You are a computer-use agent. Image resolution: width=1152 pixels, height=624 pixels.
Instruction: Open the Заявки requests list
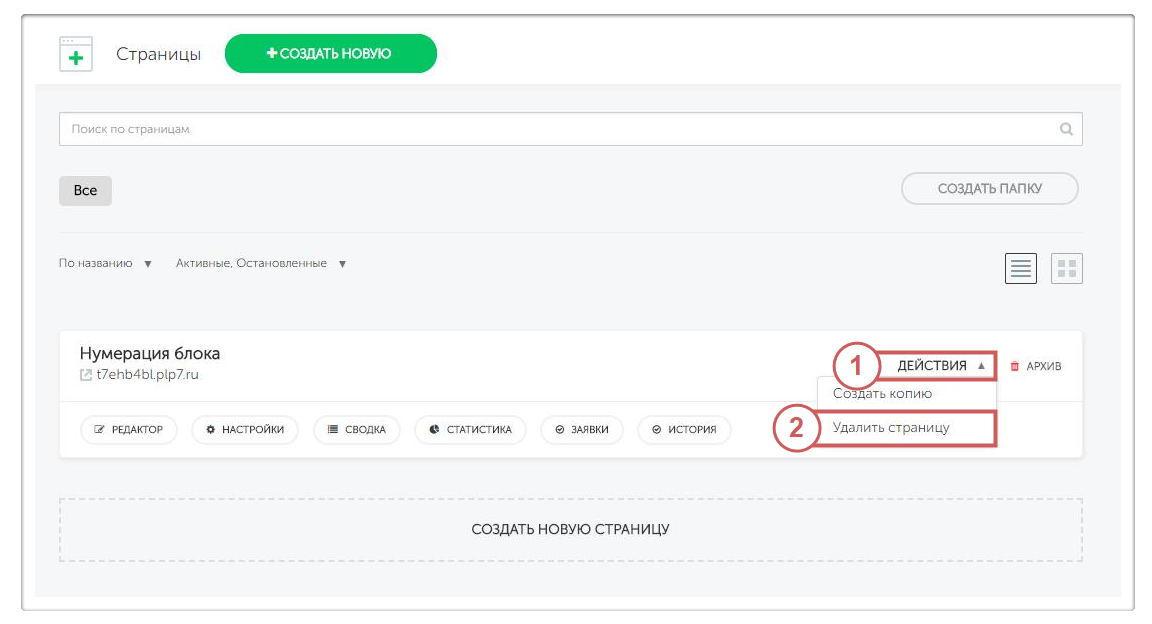coord(582,429)
